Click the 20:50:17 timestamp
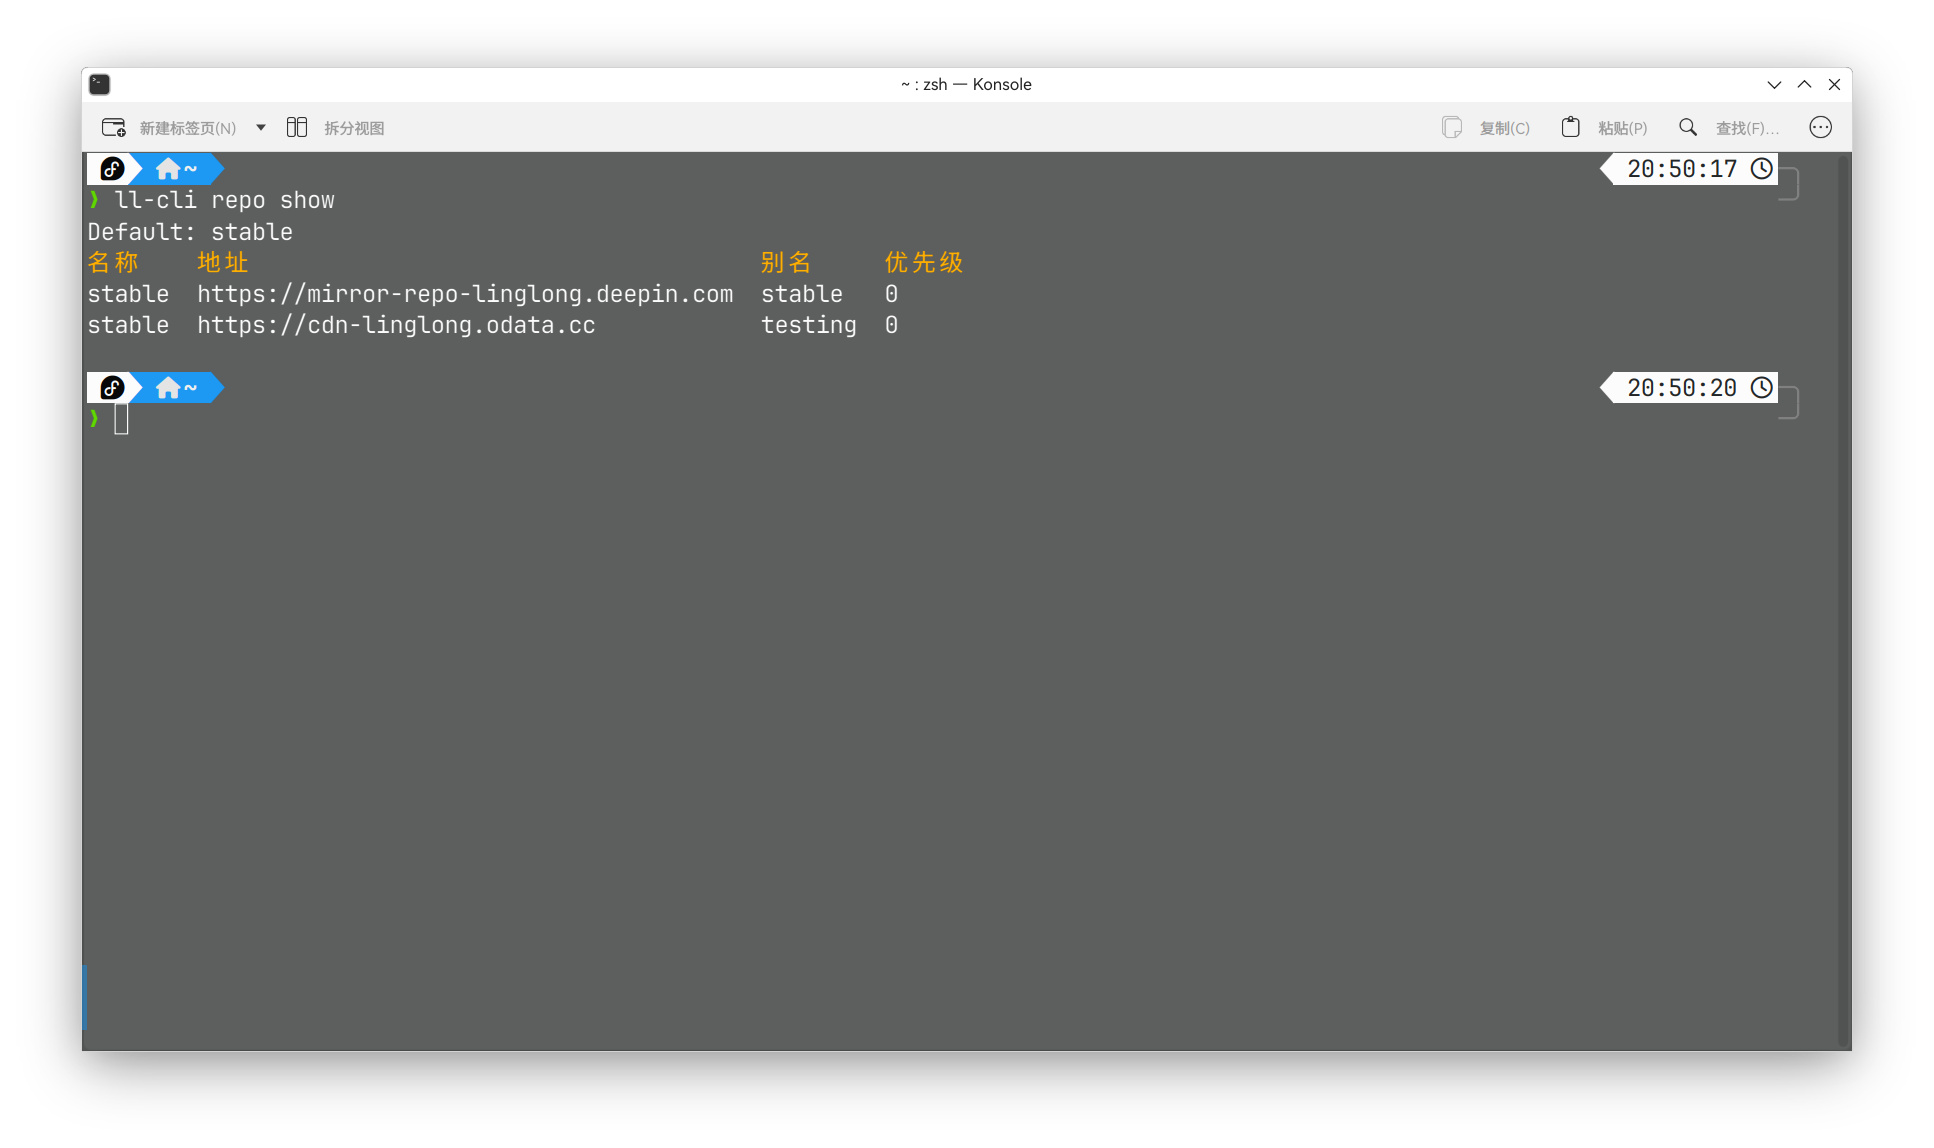The image size is (1934, 1148). point(1682,169)
